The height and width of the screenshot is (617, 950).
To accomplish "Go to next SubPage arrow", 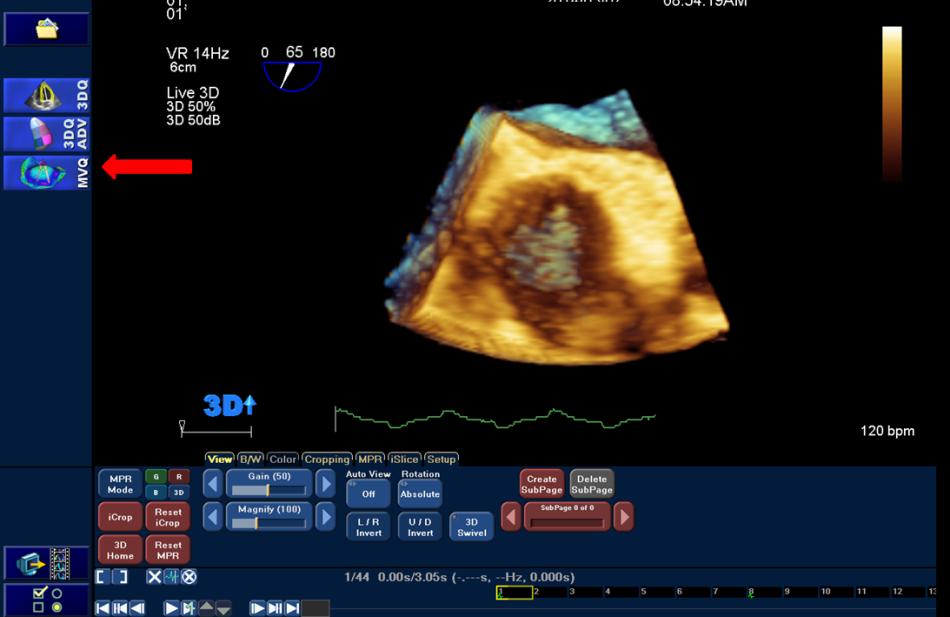I will pos(623,516).
